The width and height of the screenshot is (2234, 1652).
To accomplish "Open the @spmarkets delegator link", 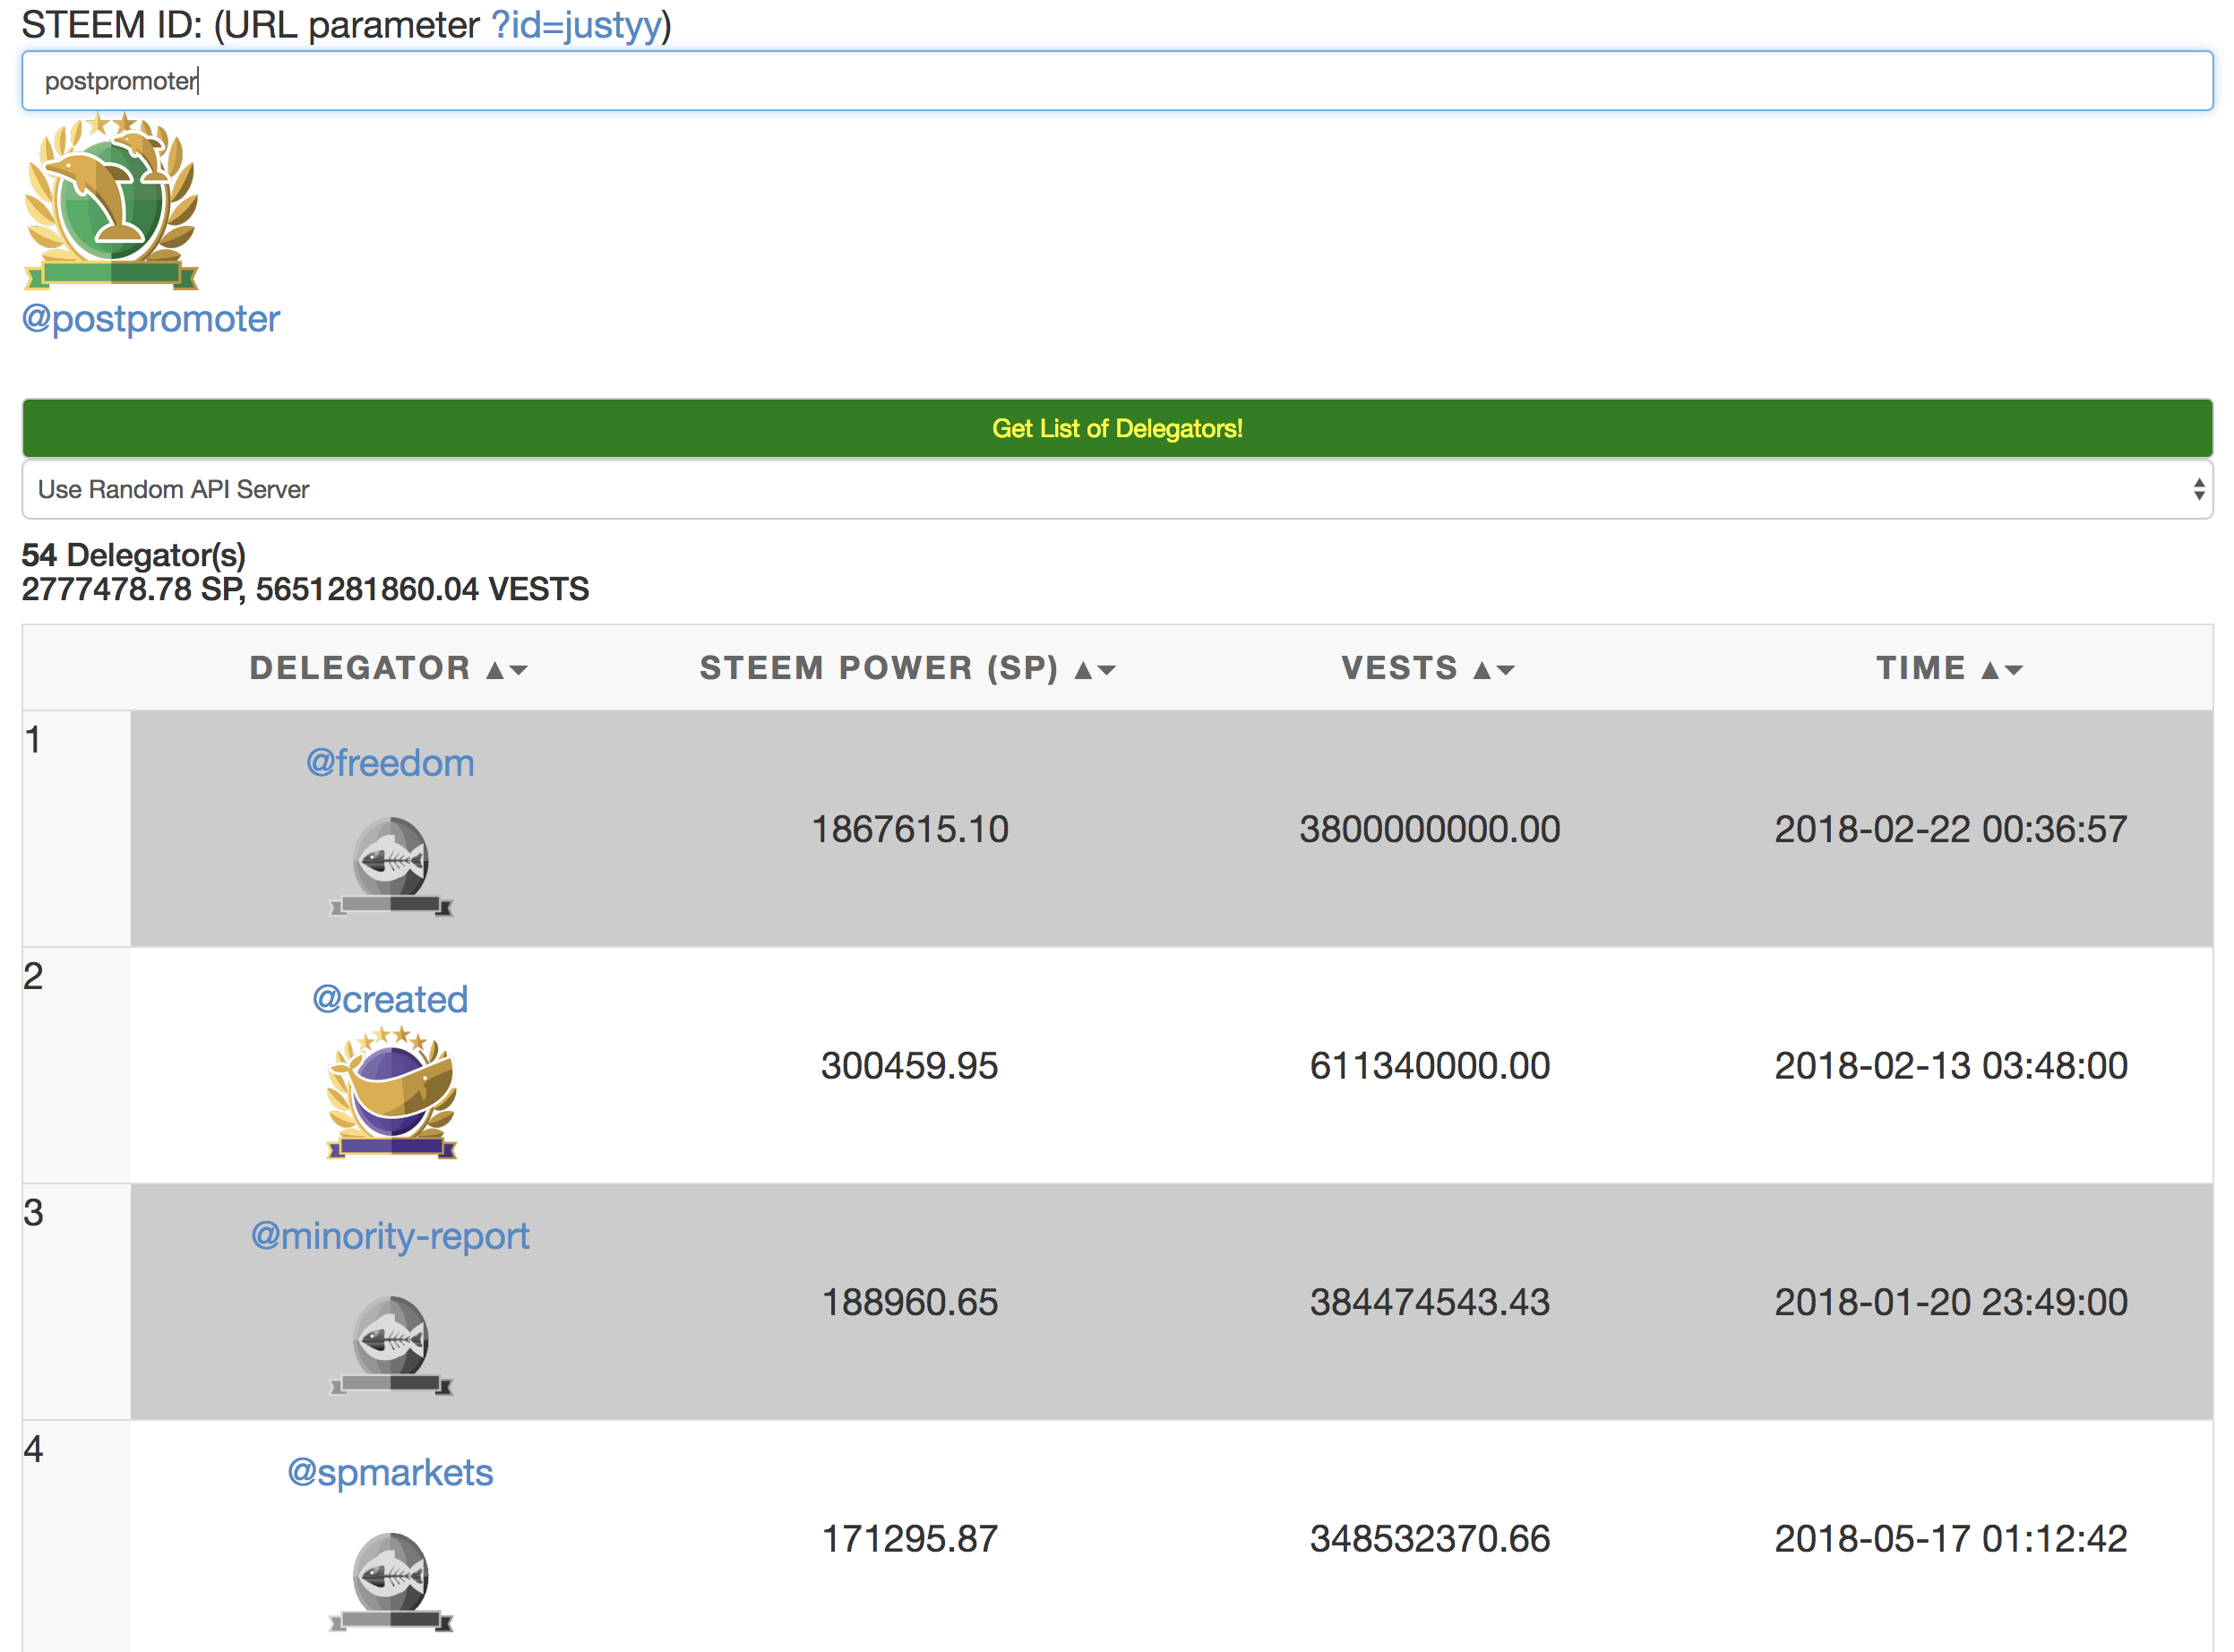I will (x=390, y=1473).
